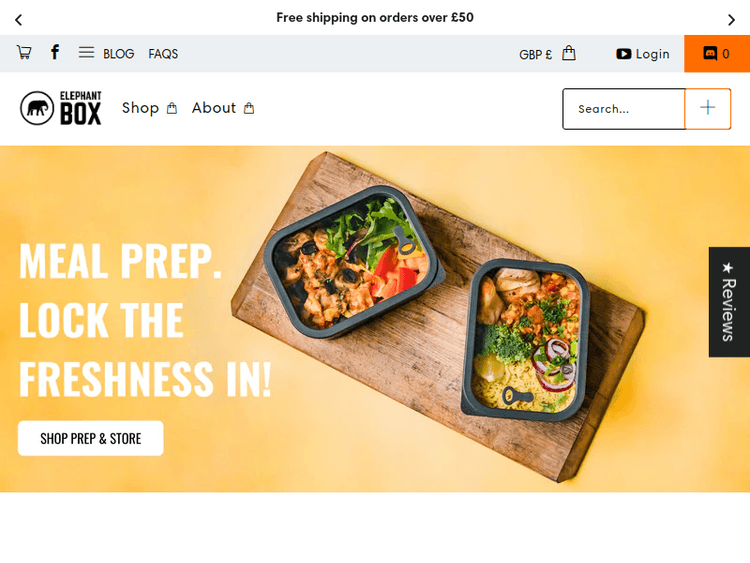The height and width of the screenshot is (563, 750).
Task: Open the About menu
Action: click(214, 108)
